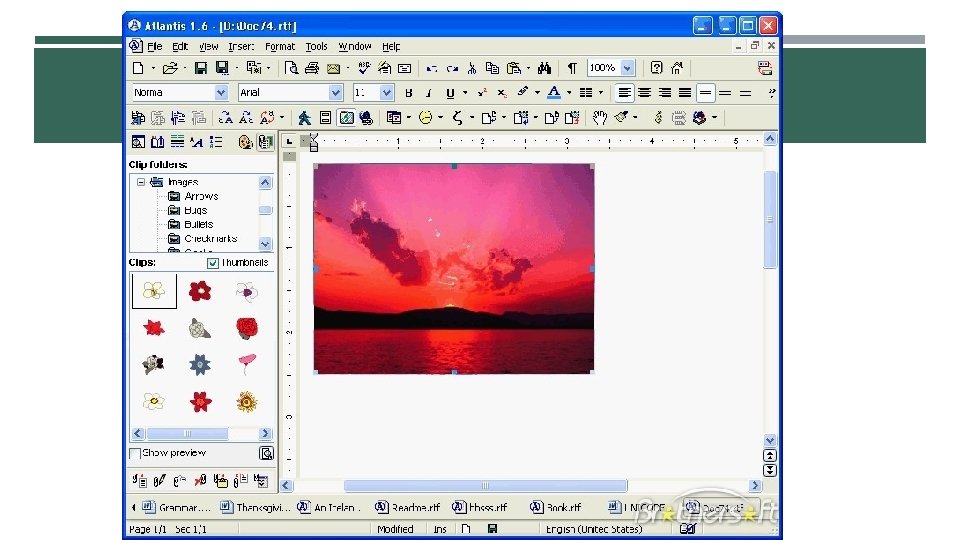This screenshot has width=960, height=540.
Task: Apply subscript formatting
Action: pyautogui.click(x=501, y=93)
